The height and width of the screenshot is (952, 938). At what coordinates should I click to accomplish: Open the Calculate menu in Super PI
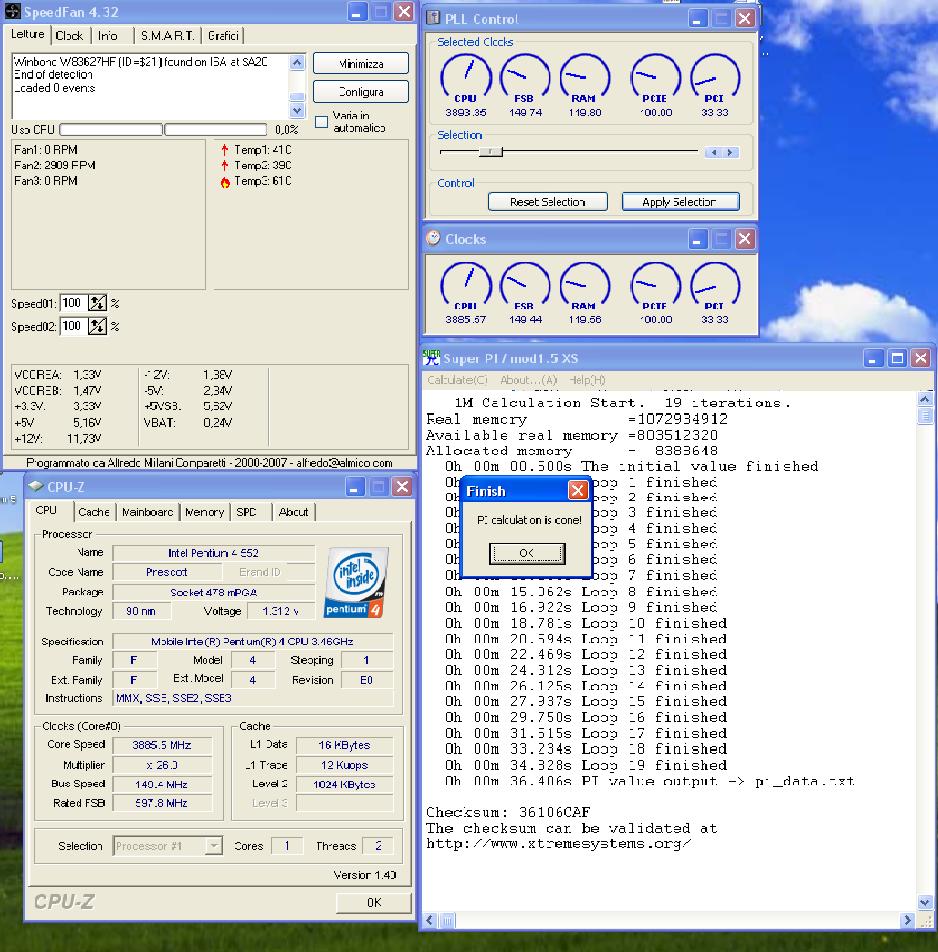point(457,380)
